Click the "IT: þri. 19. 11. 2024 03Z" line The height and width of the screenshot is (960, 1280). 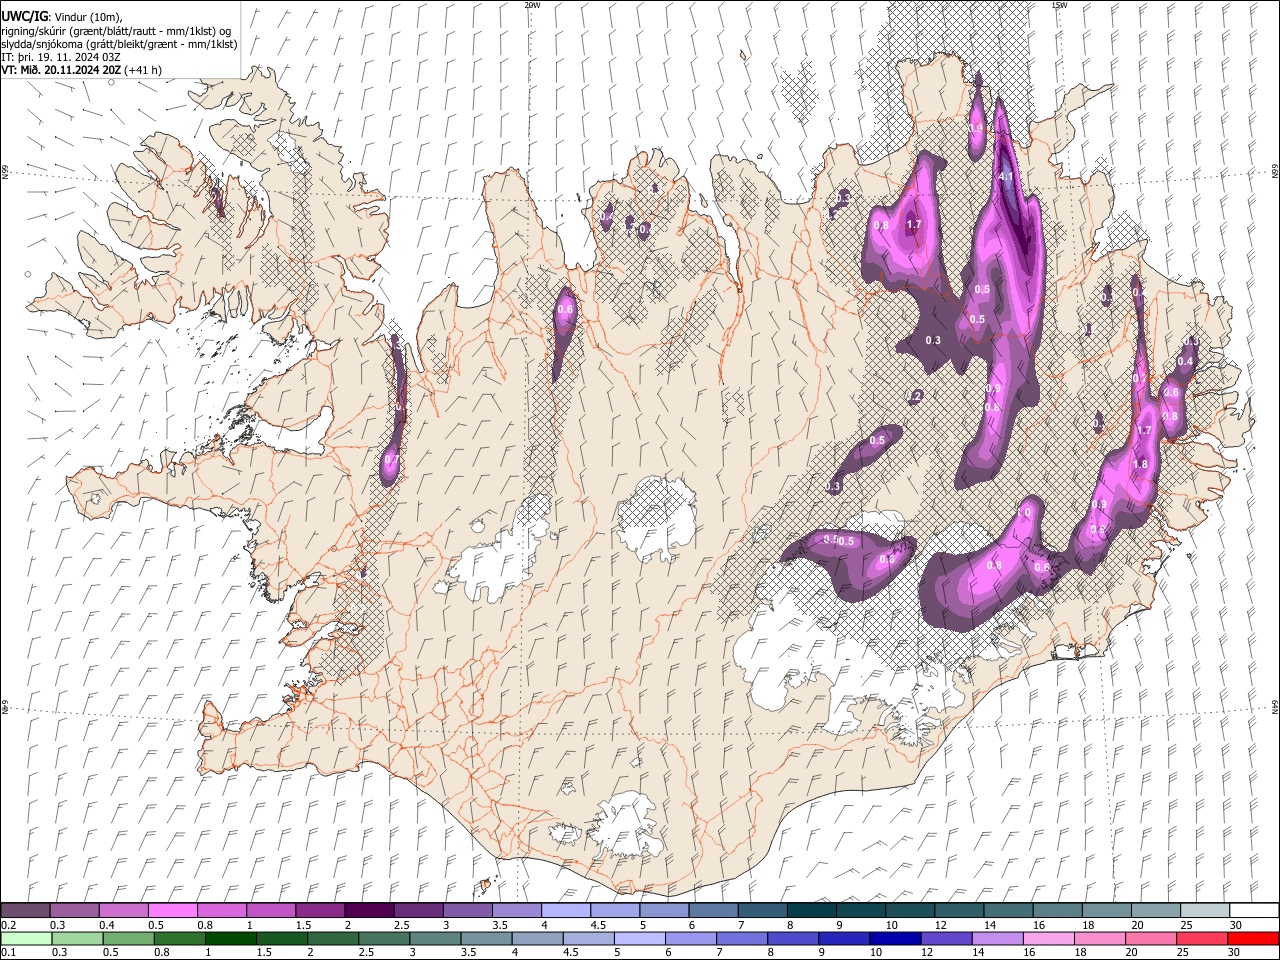pos(61,57)
